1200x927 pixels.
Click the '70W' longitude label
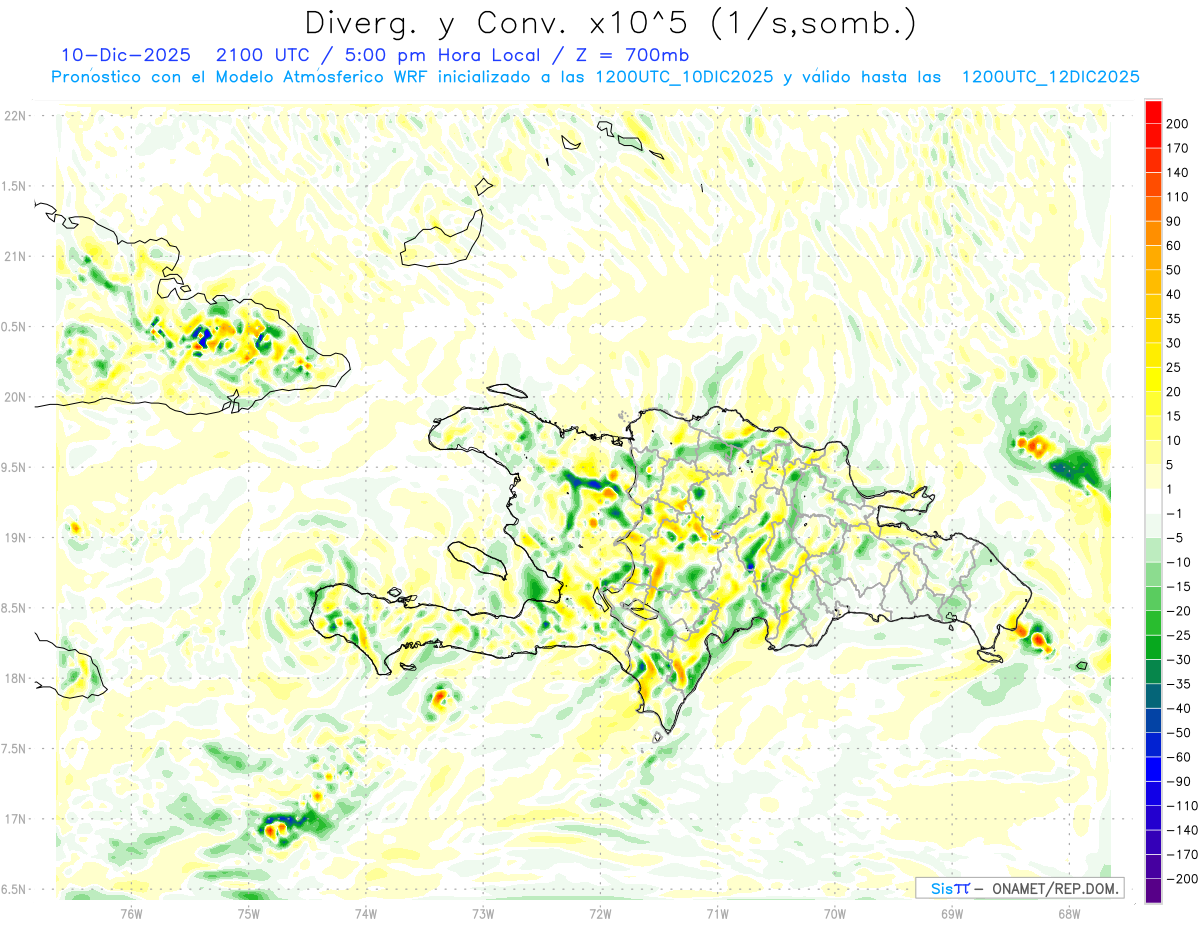point(835,913)
